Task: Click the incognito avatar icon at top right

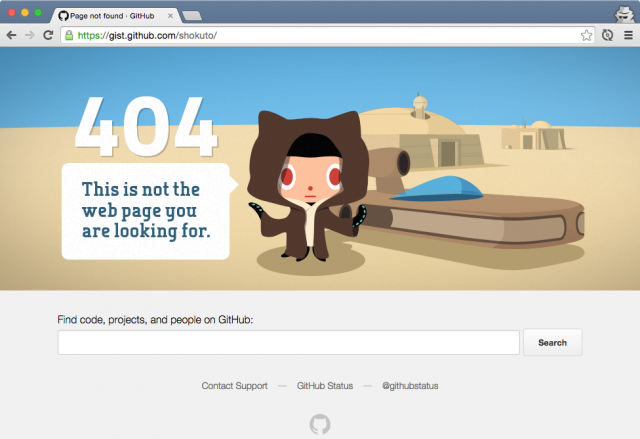Action: 620,12
